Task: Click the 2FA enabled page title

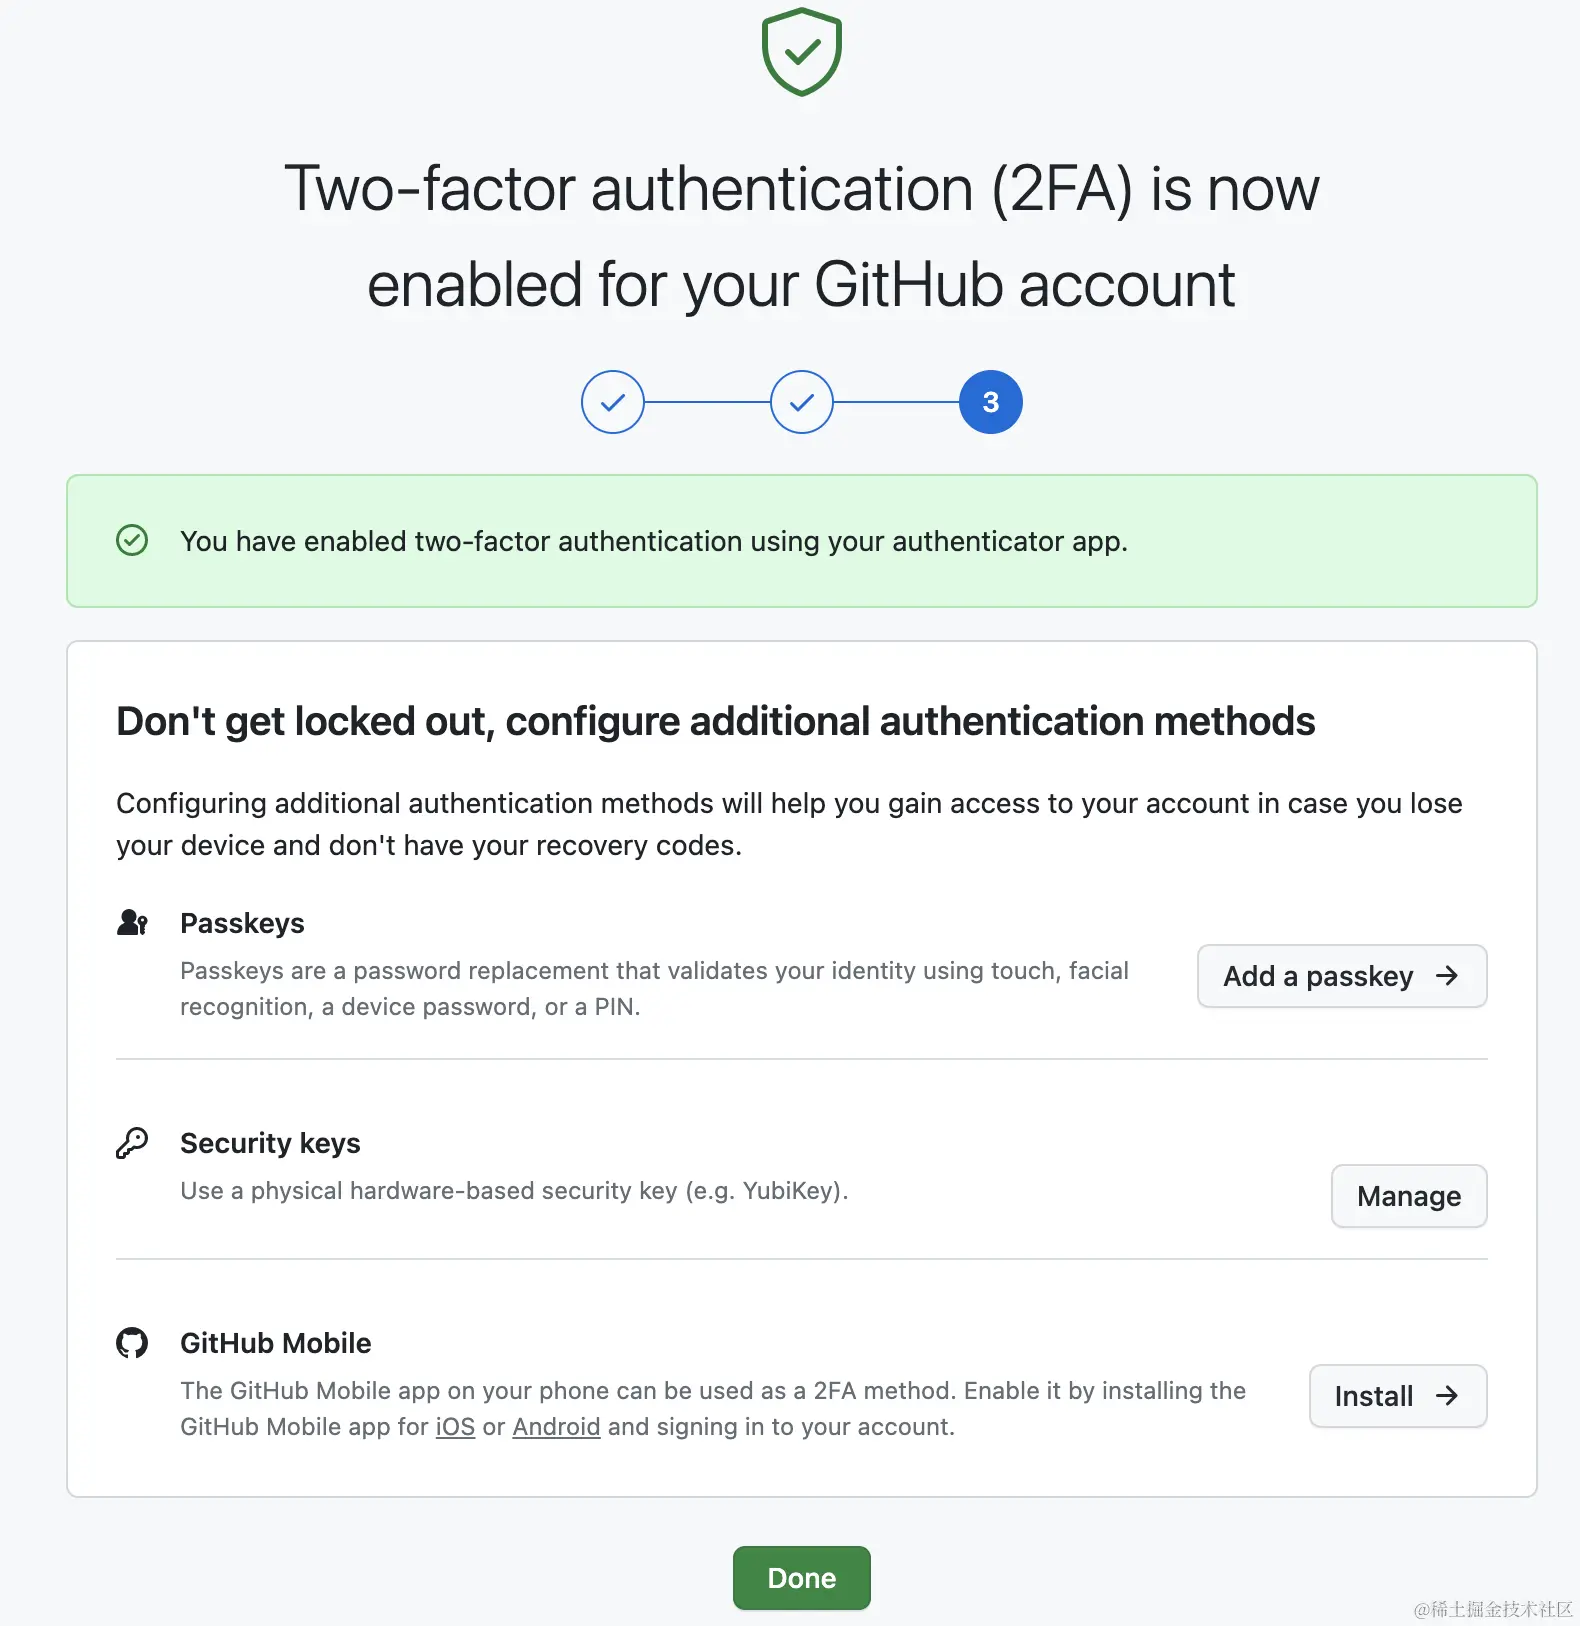Action: point(800,235)
